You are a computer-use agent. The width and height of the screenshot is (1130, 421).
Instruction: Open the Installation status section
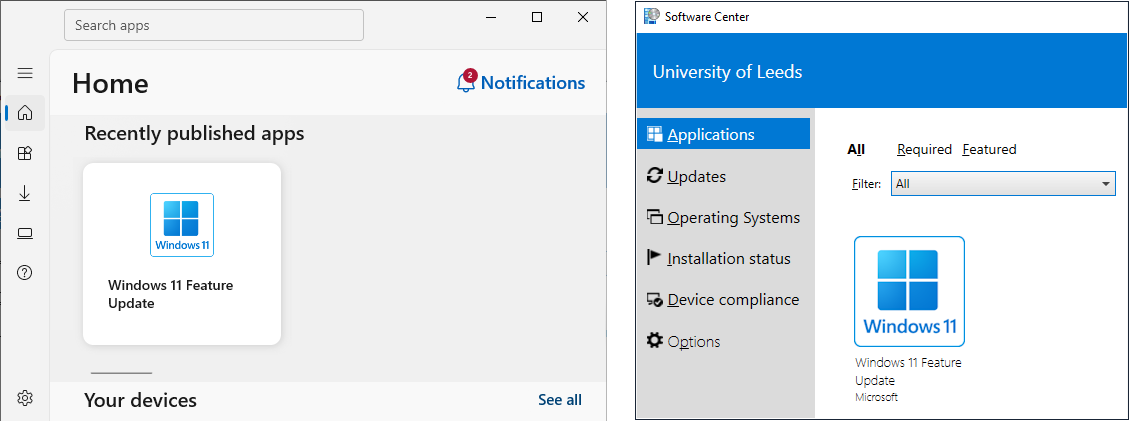pyautogui.click(x=727, y=258)
